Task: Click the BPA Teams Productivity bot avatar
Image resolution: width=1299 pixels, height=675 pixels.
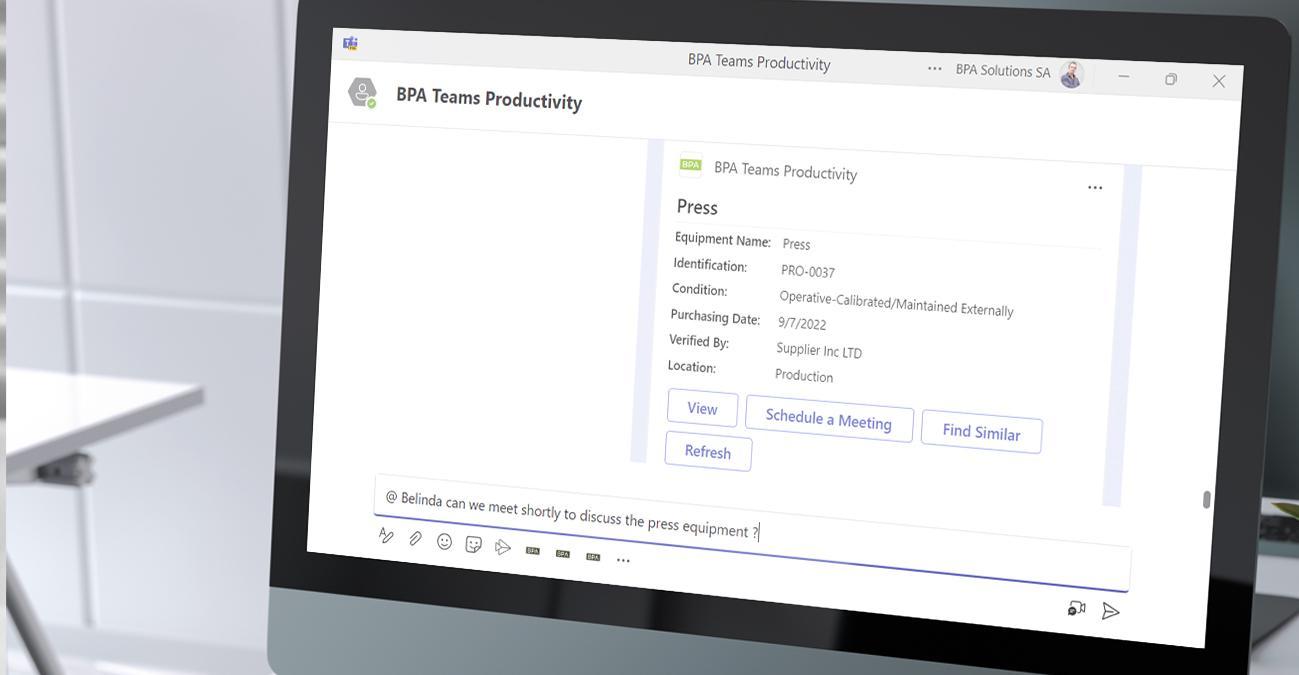Action: (x=362, y=93)
